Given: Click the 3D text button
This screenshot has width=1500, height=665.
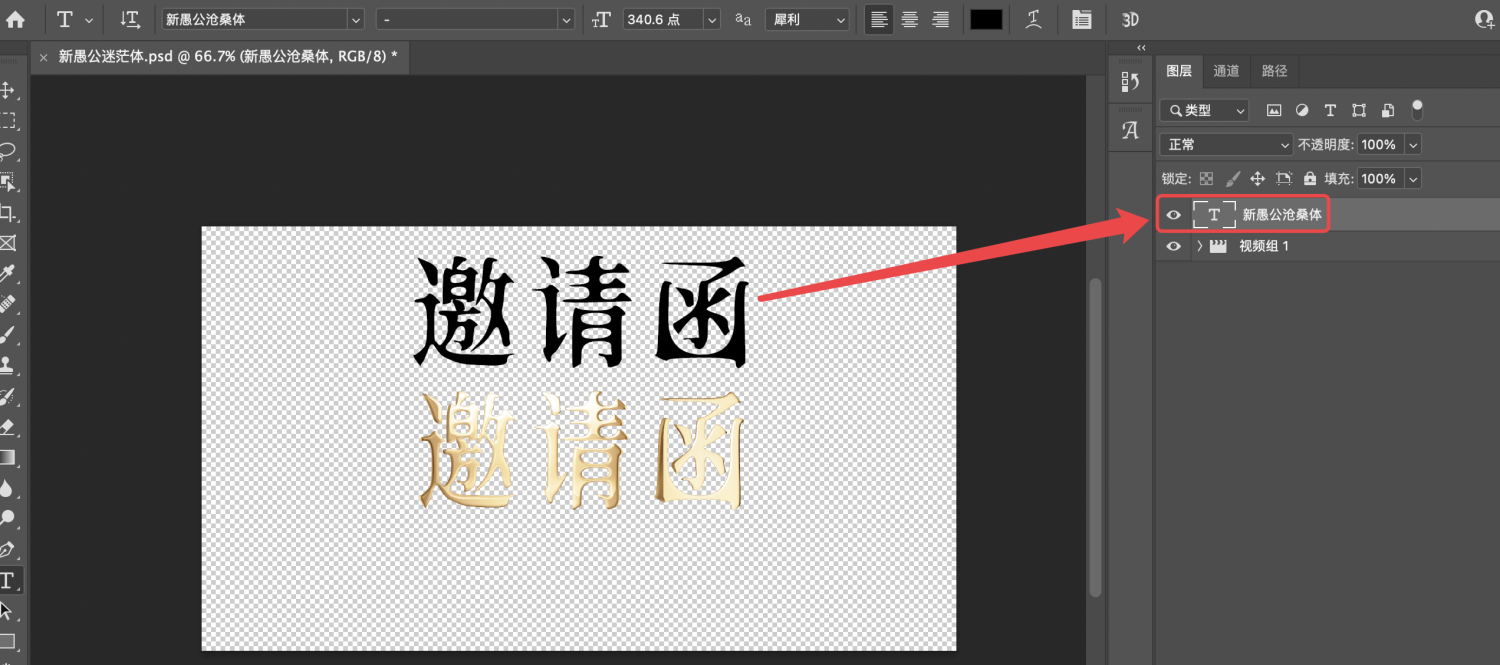Looking at the screenshot, I should (1130, 19).
